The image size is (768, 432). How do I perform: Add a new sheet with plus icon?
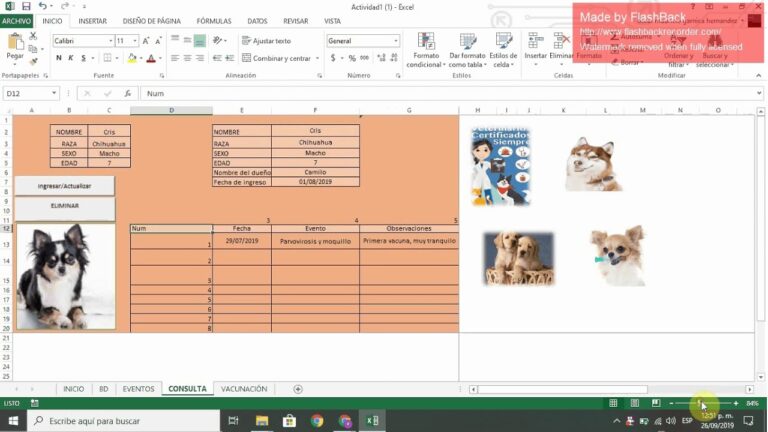298,389
